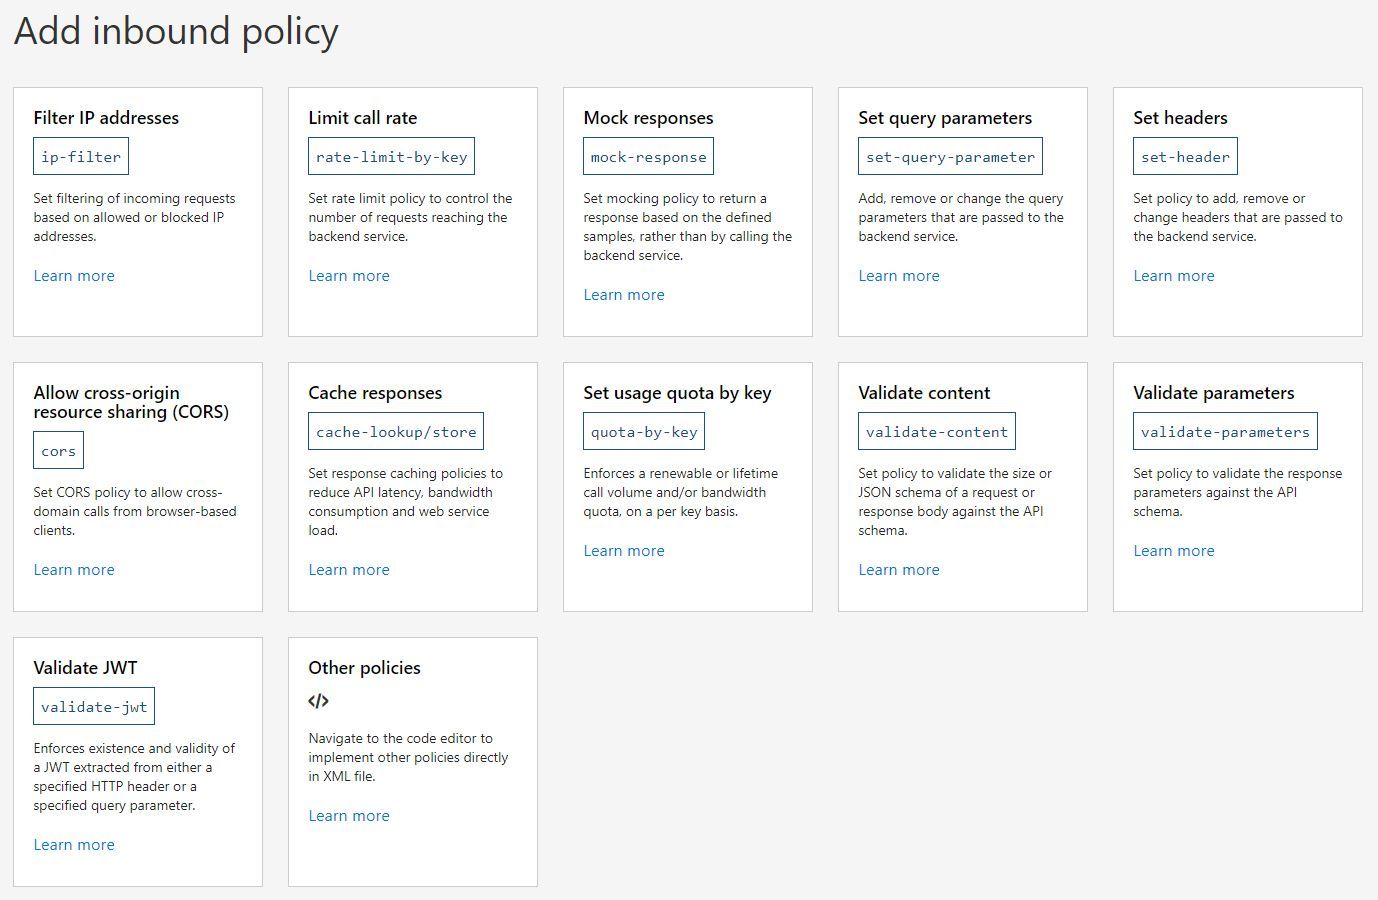Click the mock-response code badge
This screenshot has height=900, width=1378.
647,156
